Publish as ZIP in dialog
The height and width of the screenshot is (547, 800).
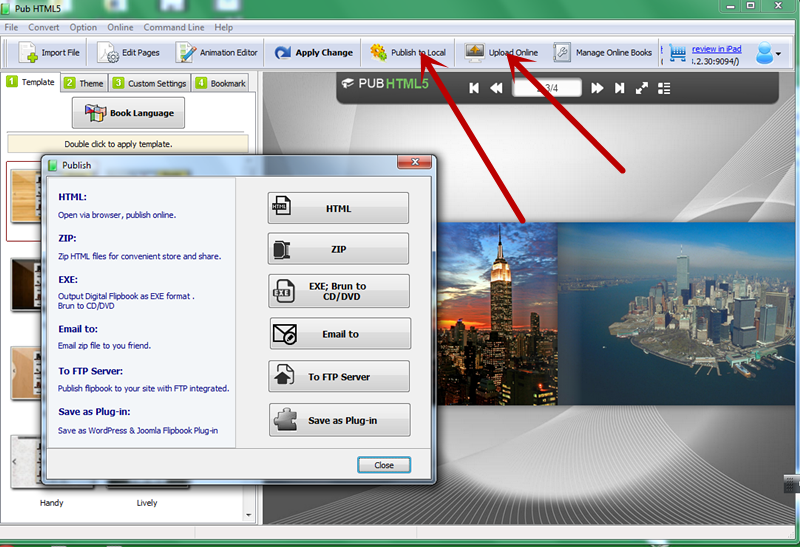pyautogui.click(x=338, y=249)
